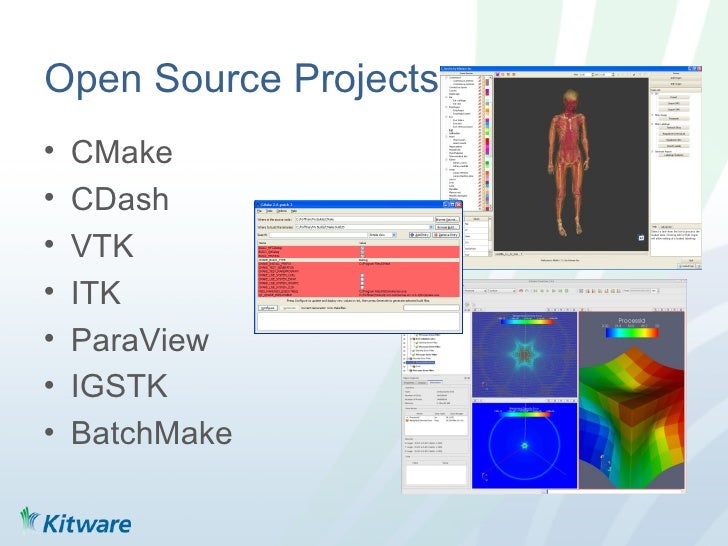Toggle the first BUILD option checkbox in CMake

[362, 246]
